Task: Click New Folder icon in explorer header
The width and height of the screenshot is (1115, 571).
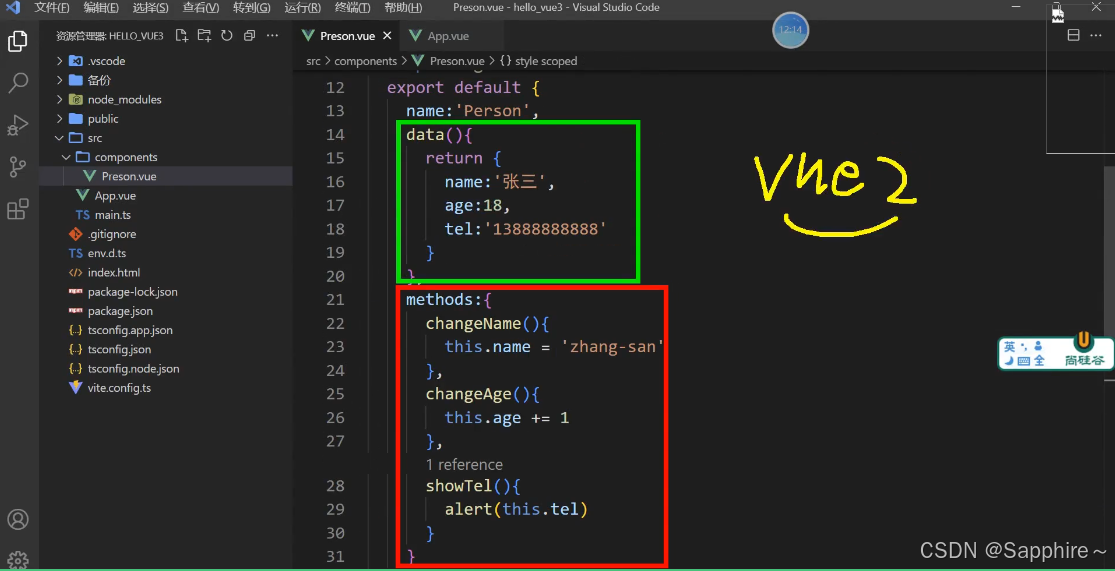Action: coord(204,36)
